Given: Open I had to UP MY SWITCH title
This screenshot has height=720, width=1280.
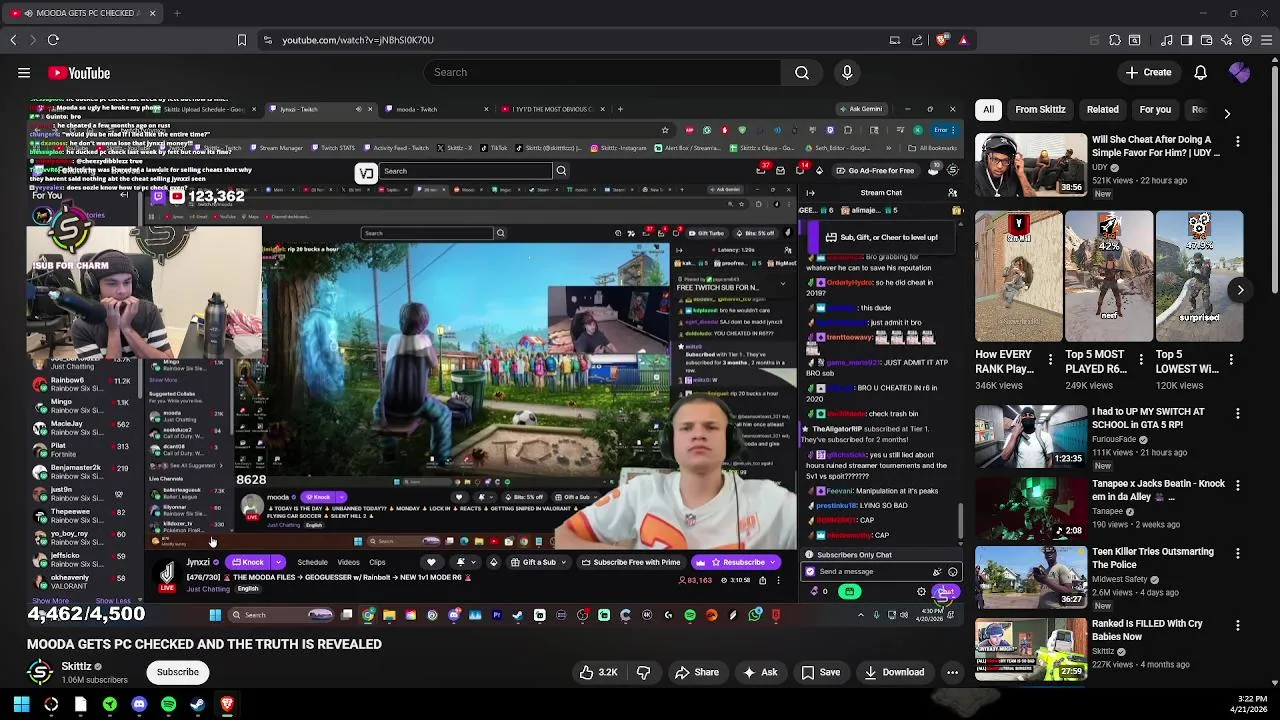Looking at the screenshot, I should 1148,418.
